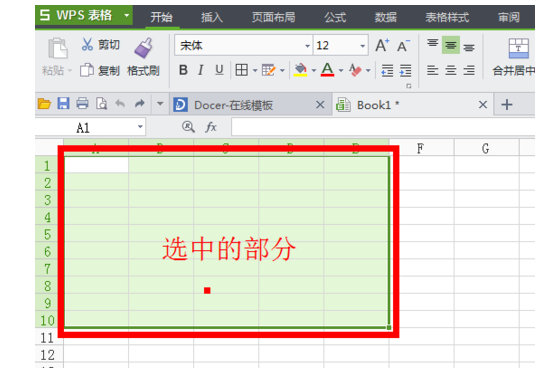Click the open folder icon
Image resolution: width=538 pixels, height=368 pixels.
(44, 103)
